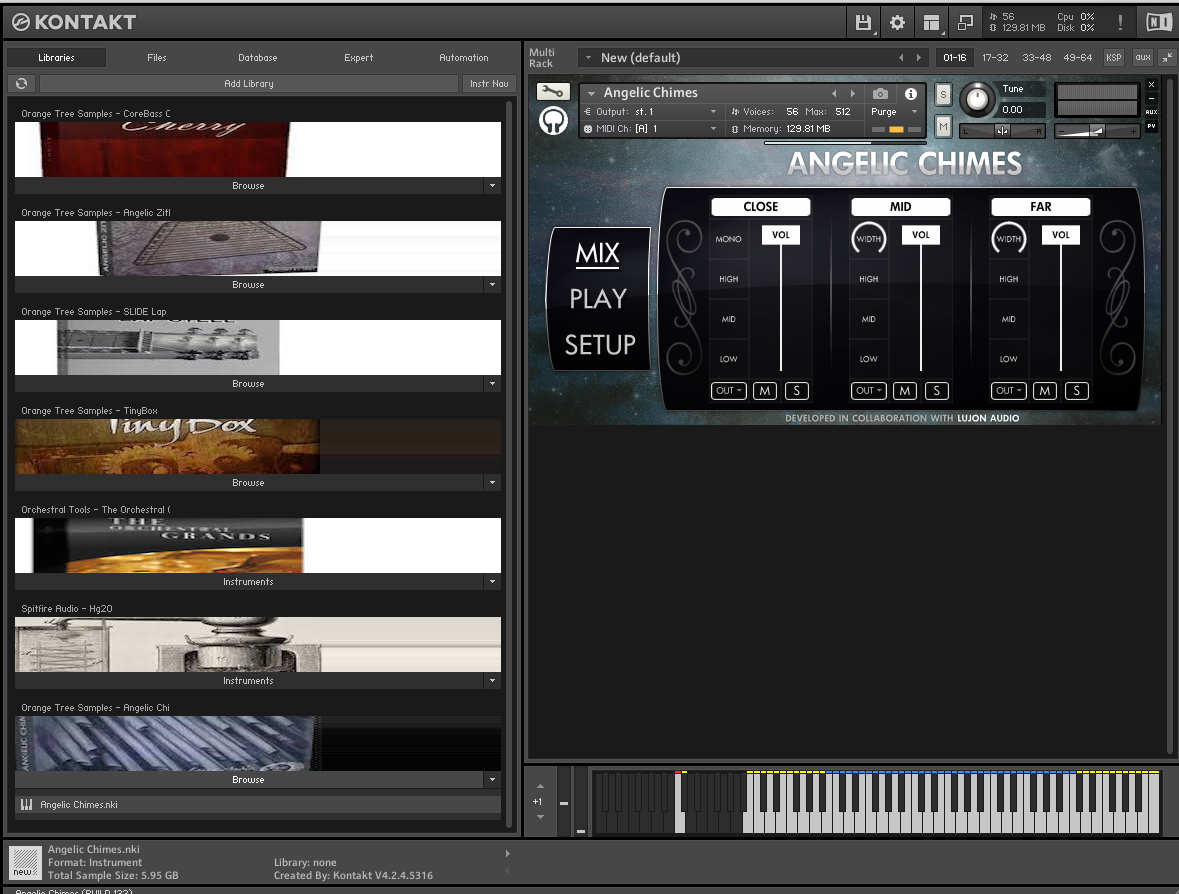Expand the info pane arrow
1179x894 pixels.
click(508, 853)
